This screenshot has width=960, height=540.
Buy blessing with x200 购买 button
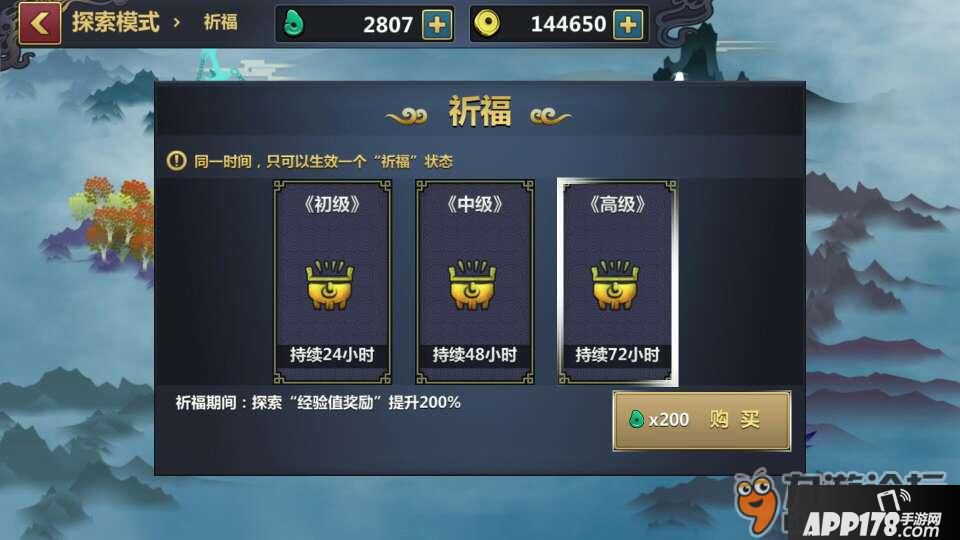point(702,421)
